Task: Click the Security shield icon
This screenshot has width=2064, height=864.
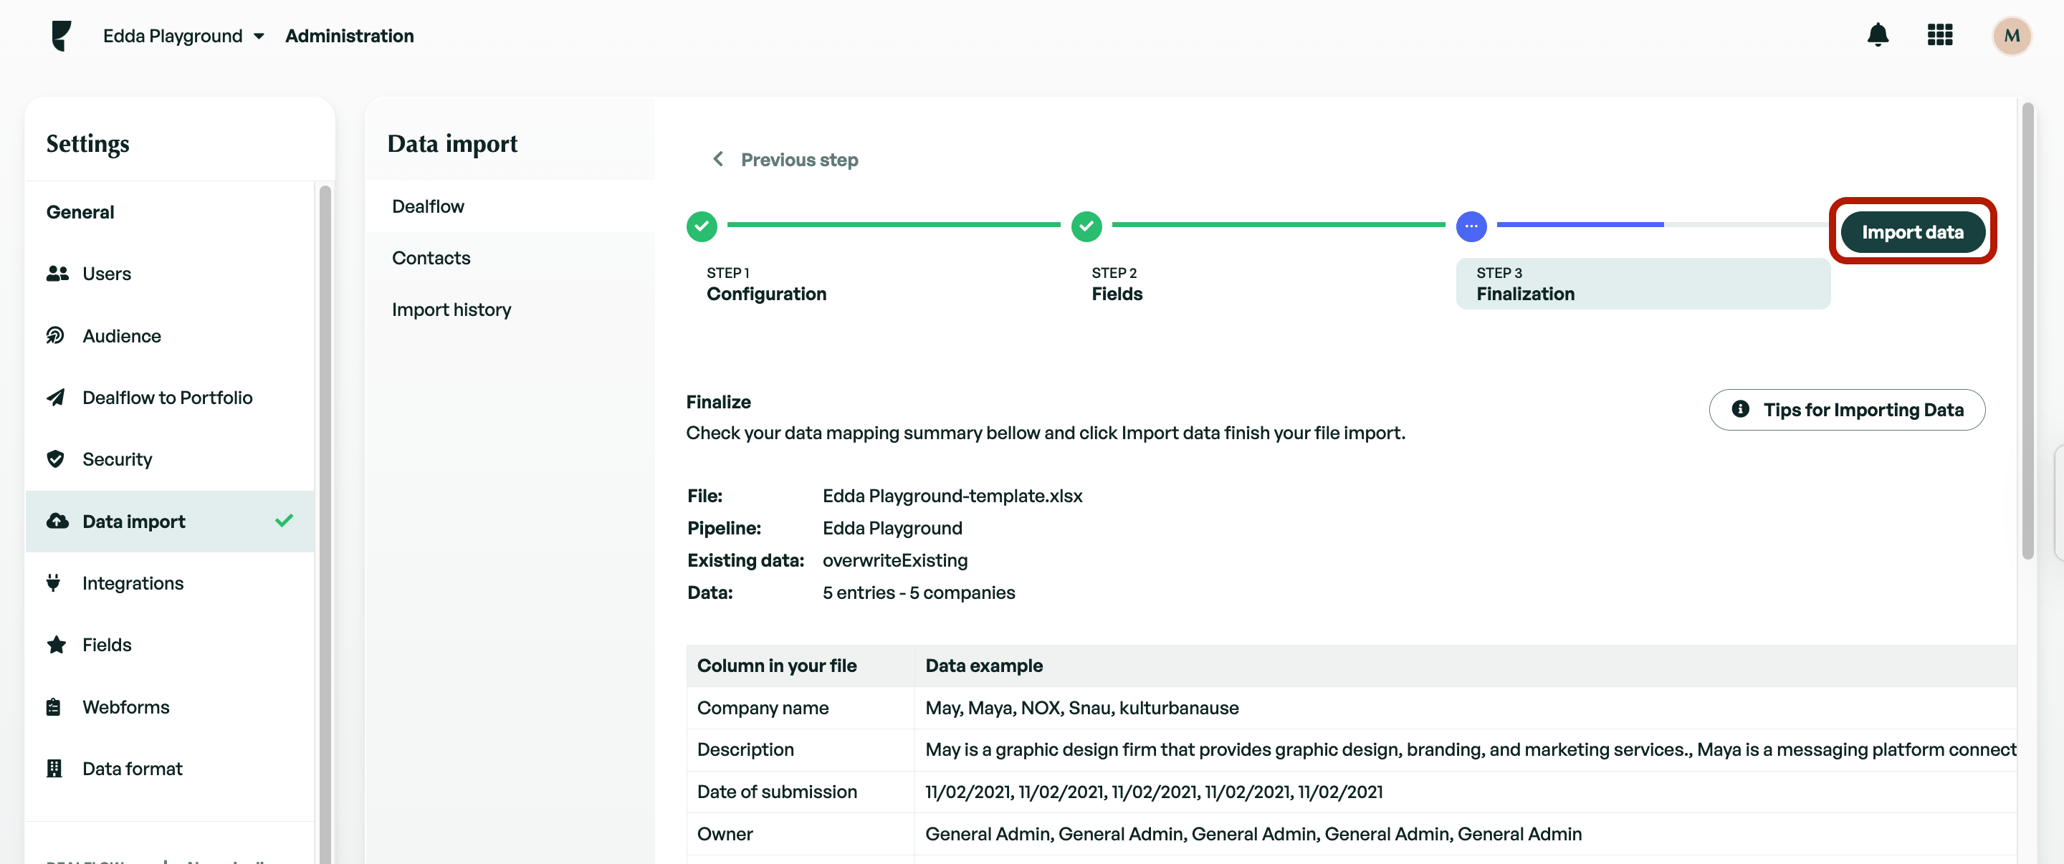Action: [x=56, y=459]
